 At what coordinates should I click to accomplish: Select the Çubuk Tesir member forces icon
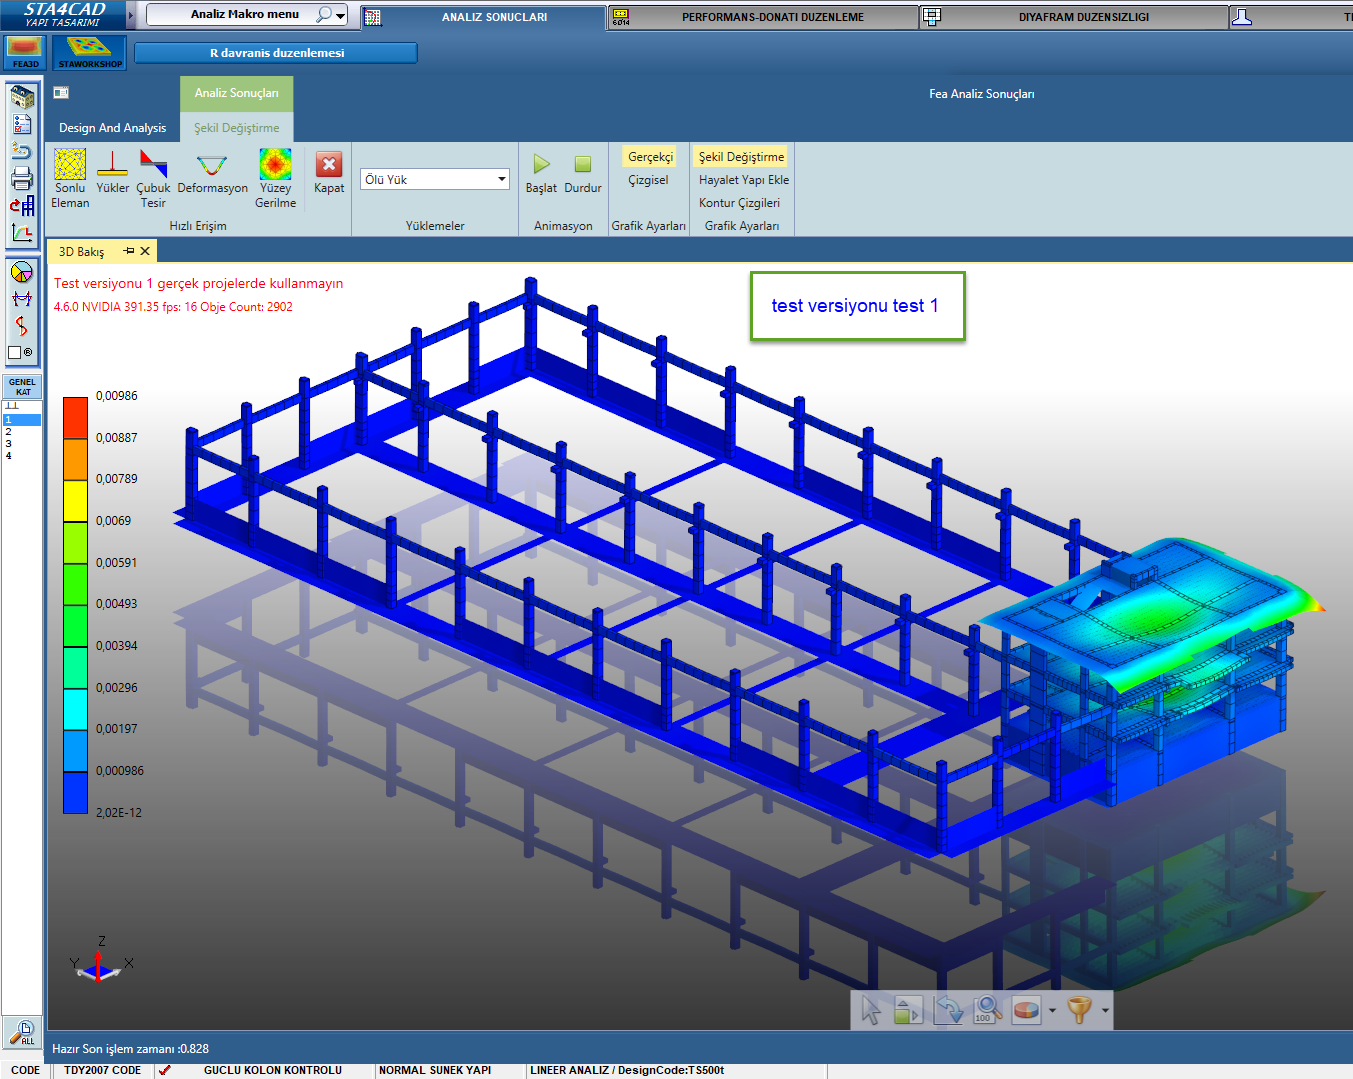tap(153, 166)
